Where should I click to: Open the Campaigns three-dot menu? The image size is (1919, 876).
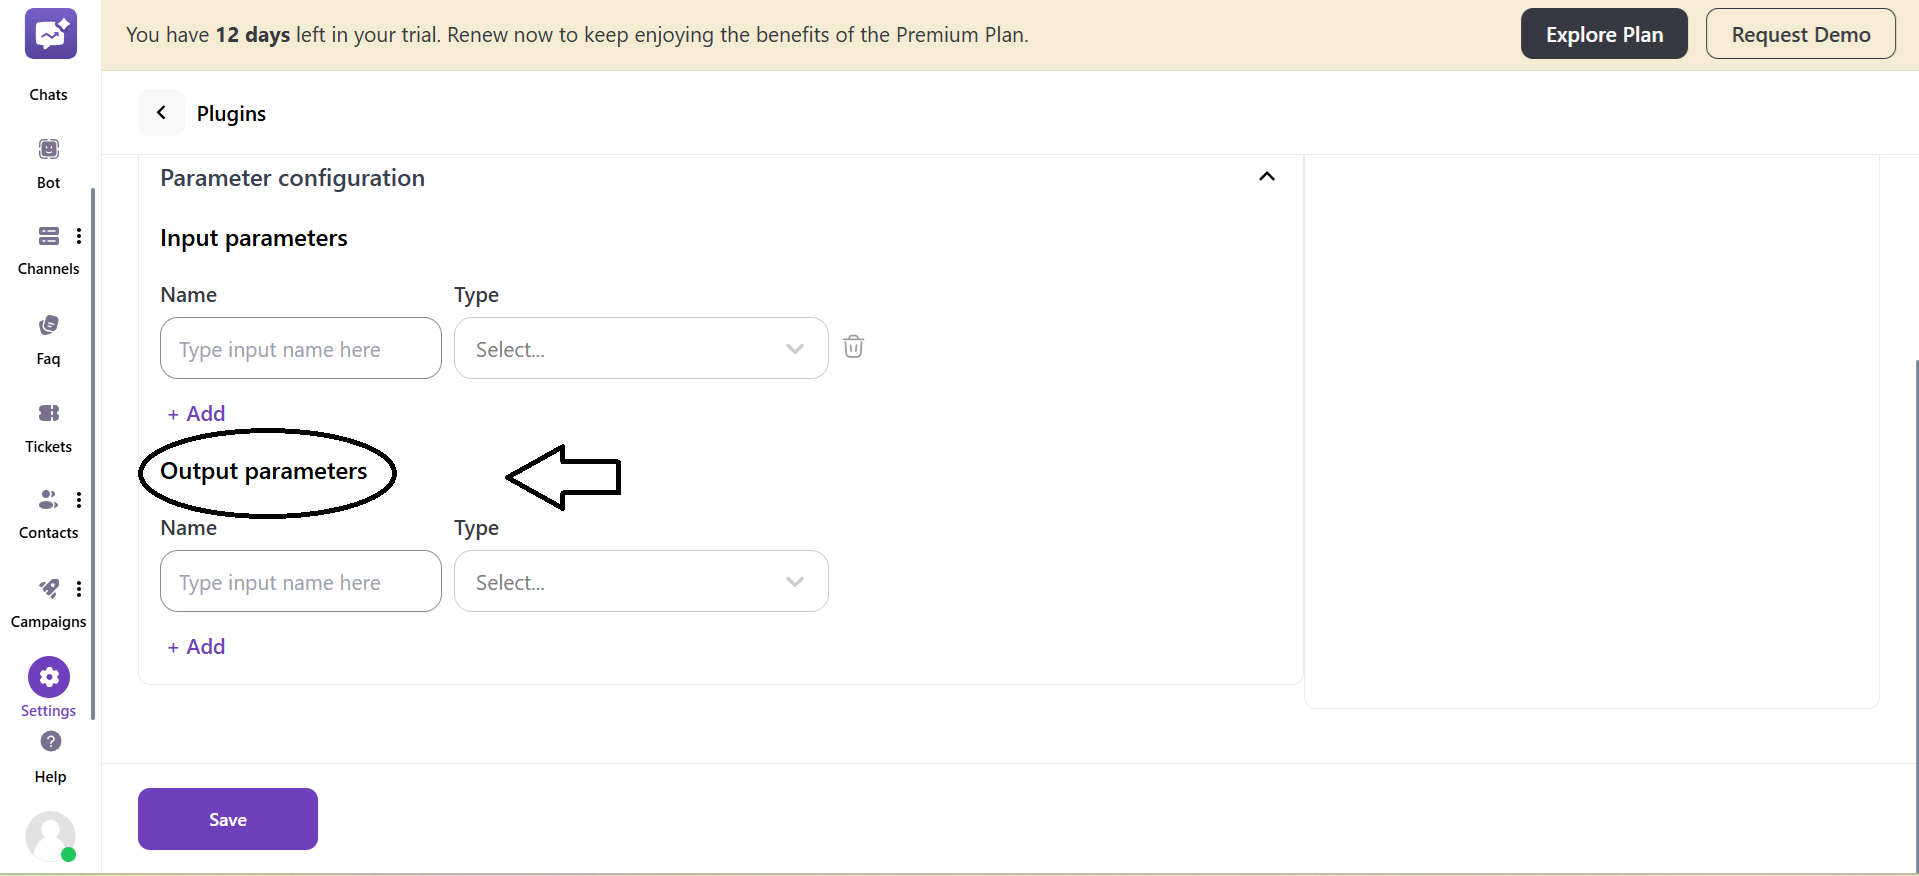[79, 589]
